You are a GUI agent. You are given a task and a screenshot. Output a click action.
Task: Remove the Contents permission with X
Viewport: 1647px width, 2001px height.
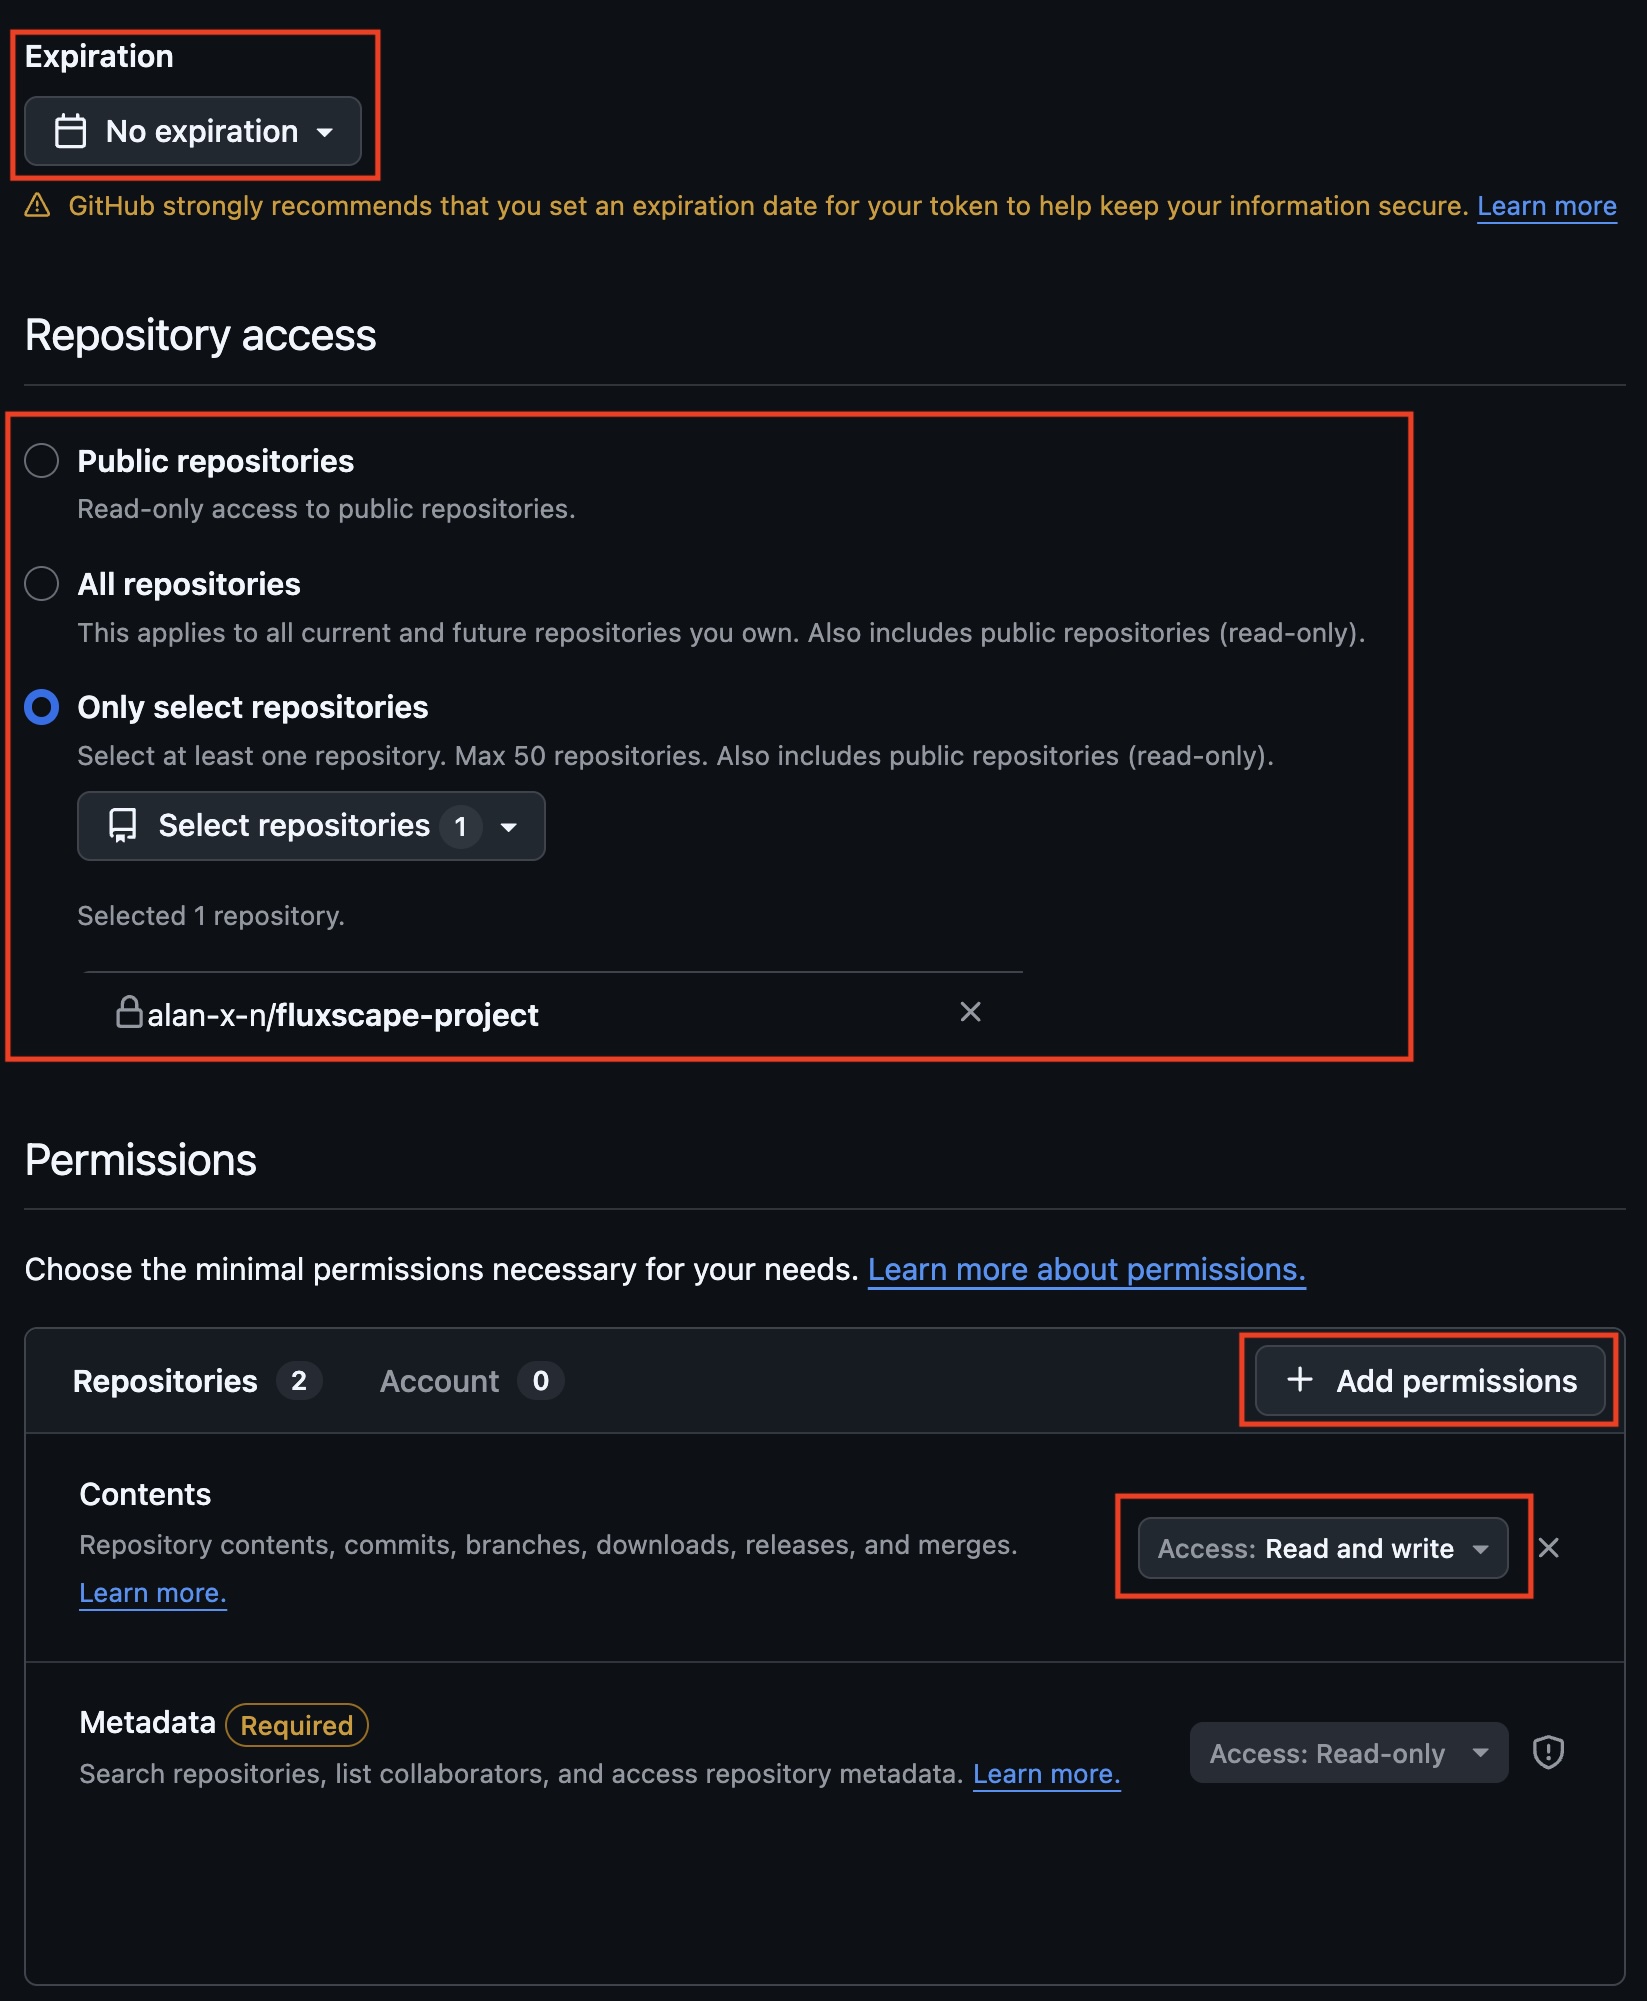click(1548, 1548)
